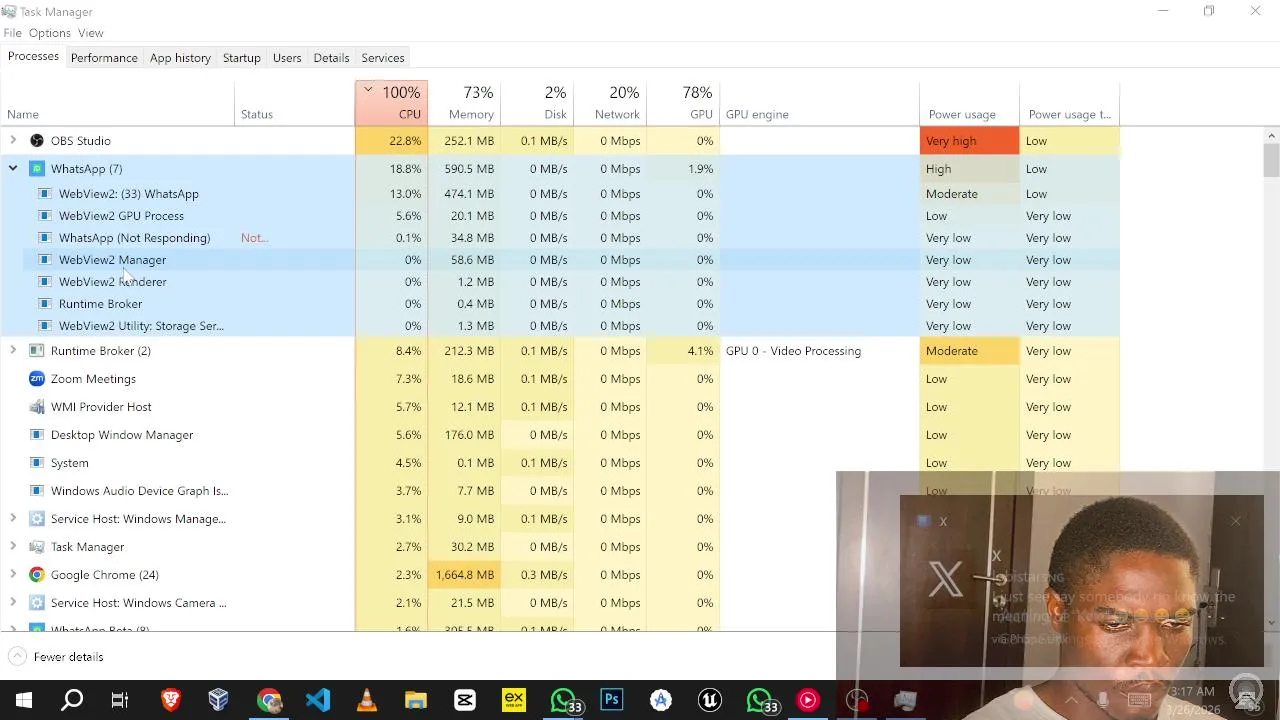Open the View menu

(x=91, y=33)
